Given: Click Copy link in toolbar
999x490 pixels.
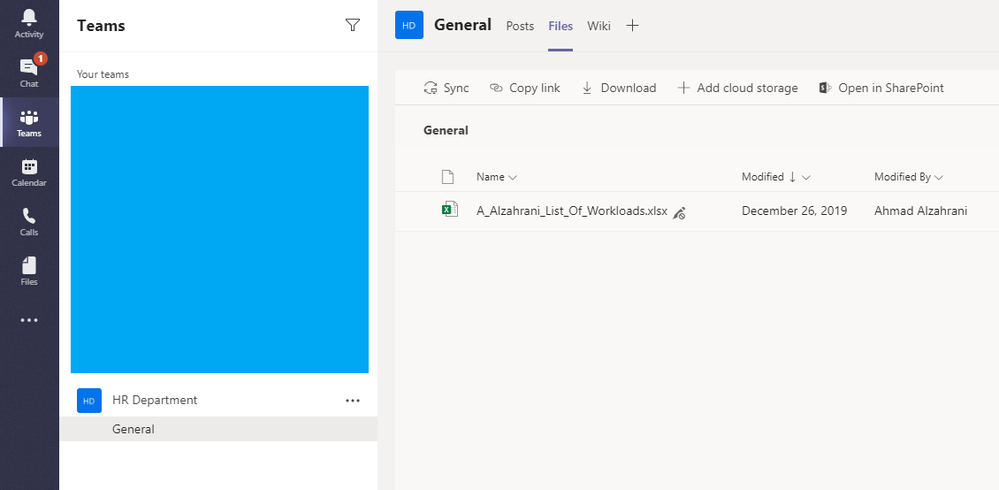Looking at the screenshot, I should [524, 88].
